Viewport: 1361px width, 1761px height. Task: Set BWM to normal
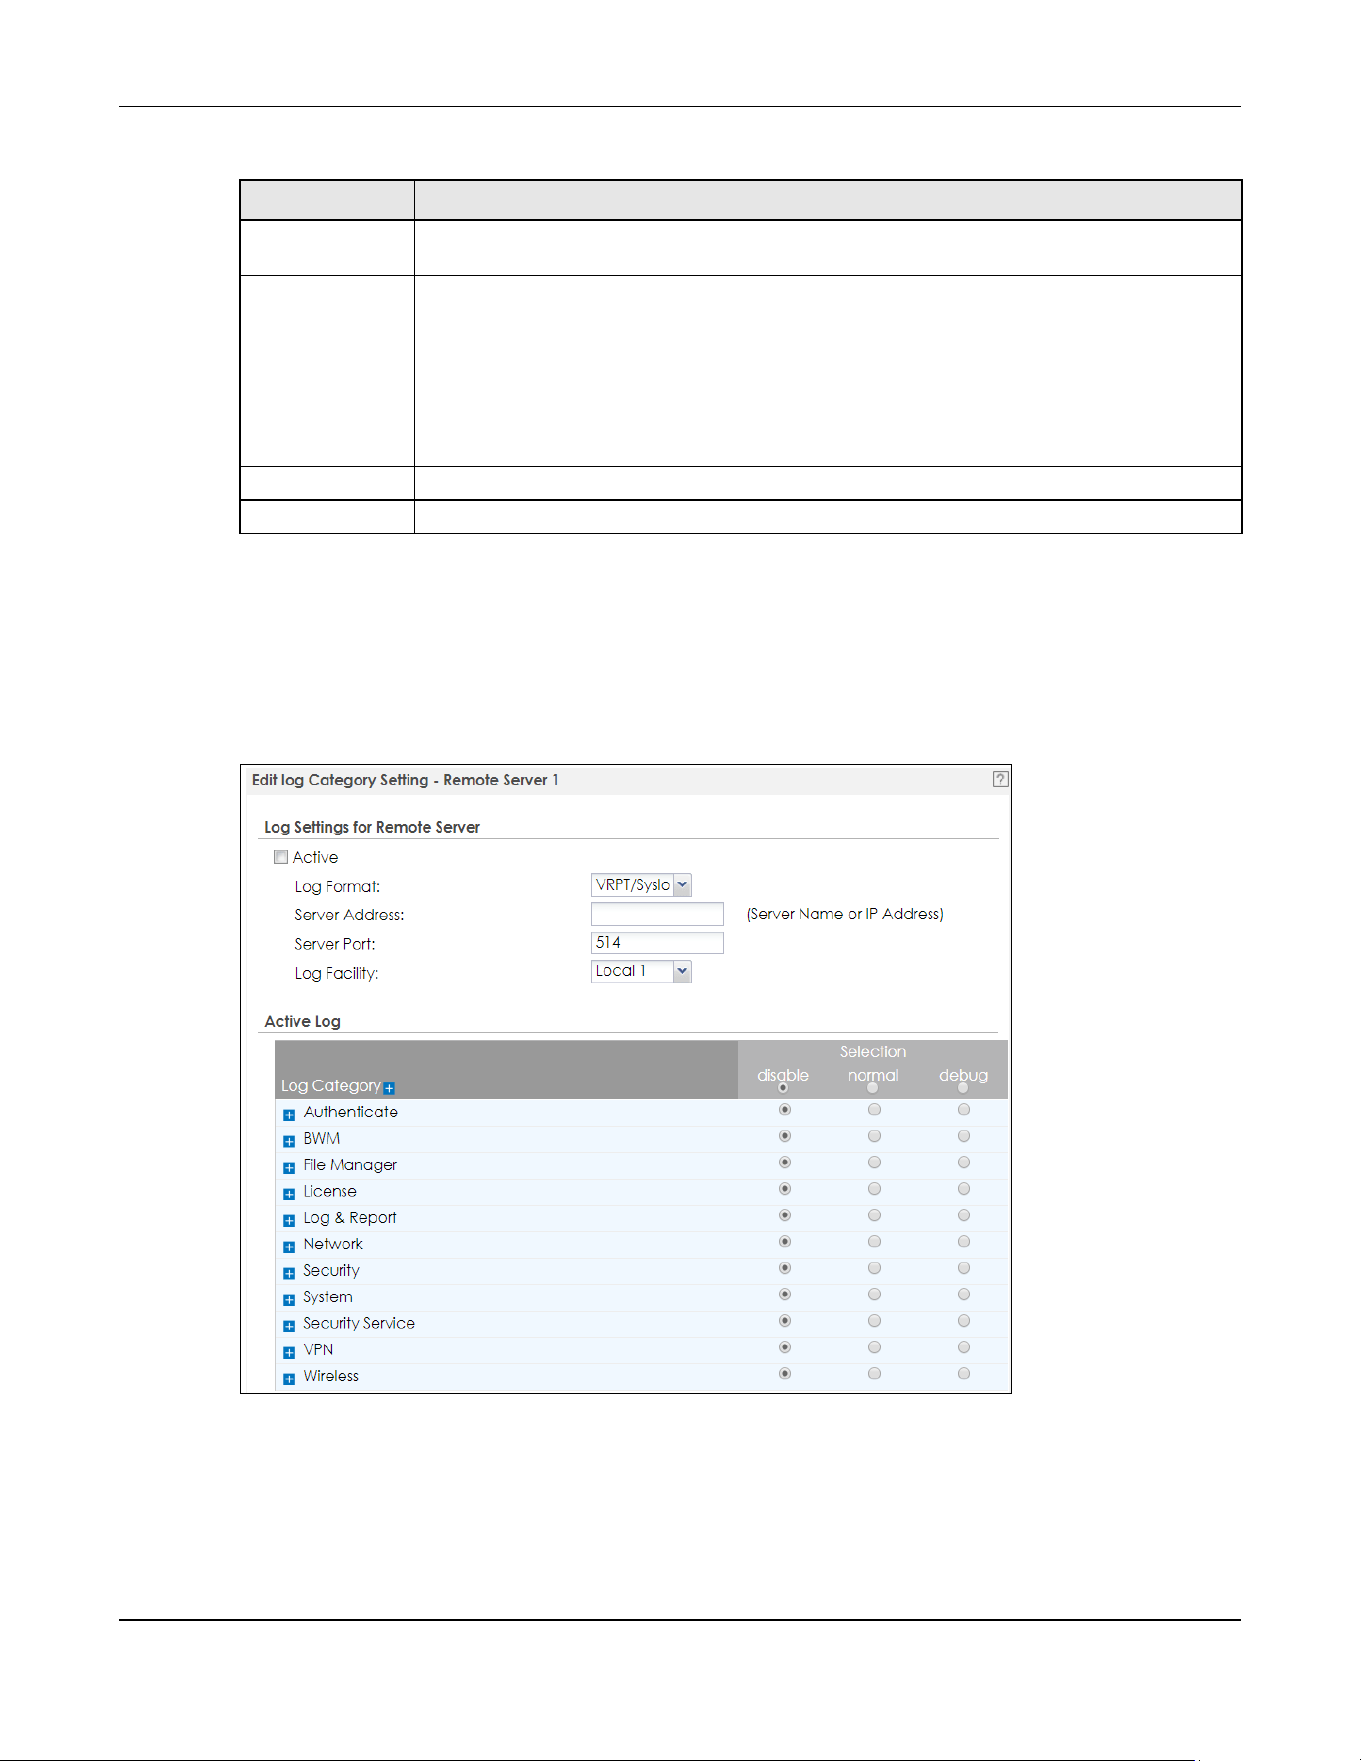click(x=874, y=1136)
